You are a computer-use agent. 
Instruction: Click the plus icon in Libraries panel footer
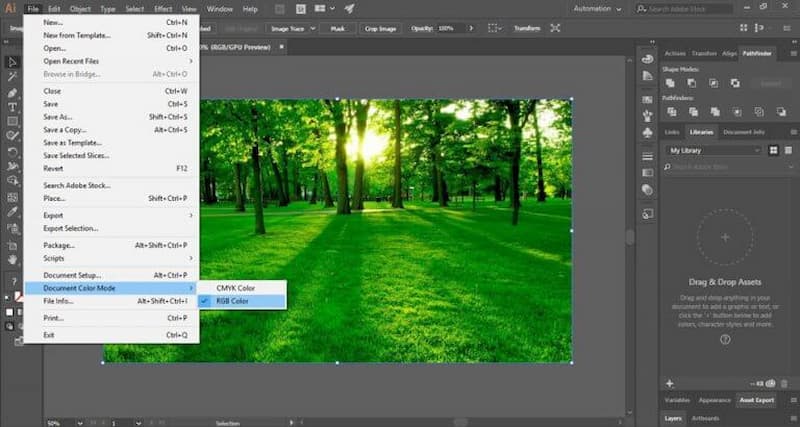point(670,383)
